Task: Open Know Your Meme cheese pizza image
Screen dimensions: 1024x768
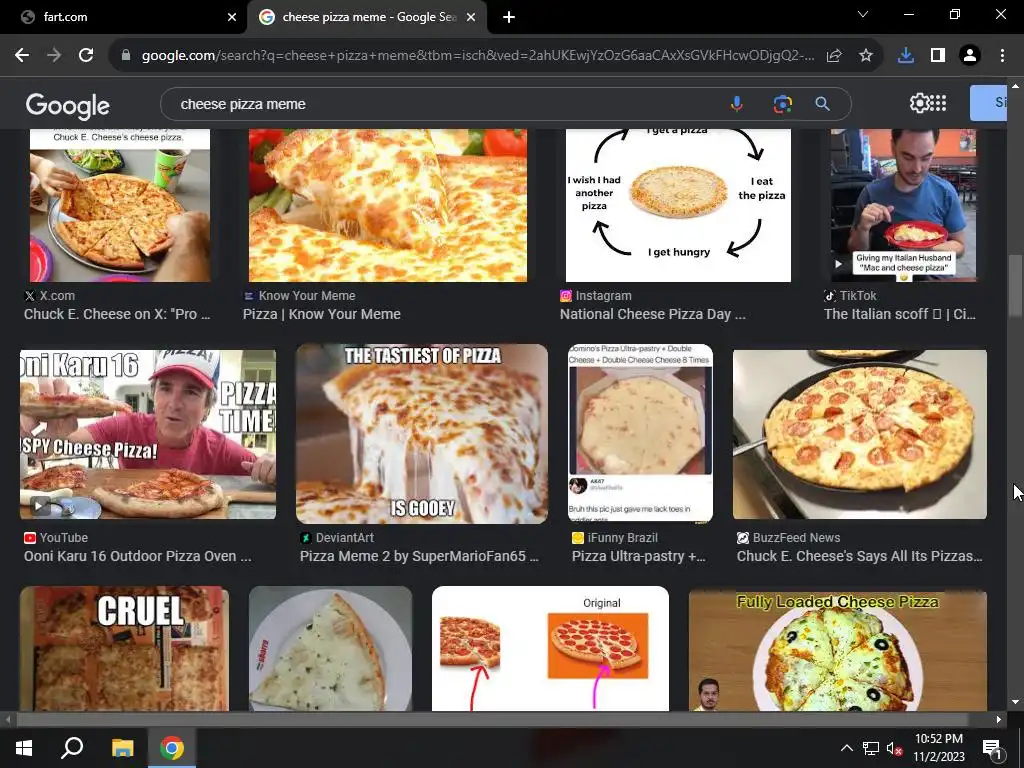Action: 388,205
